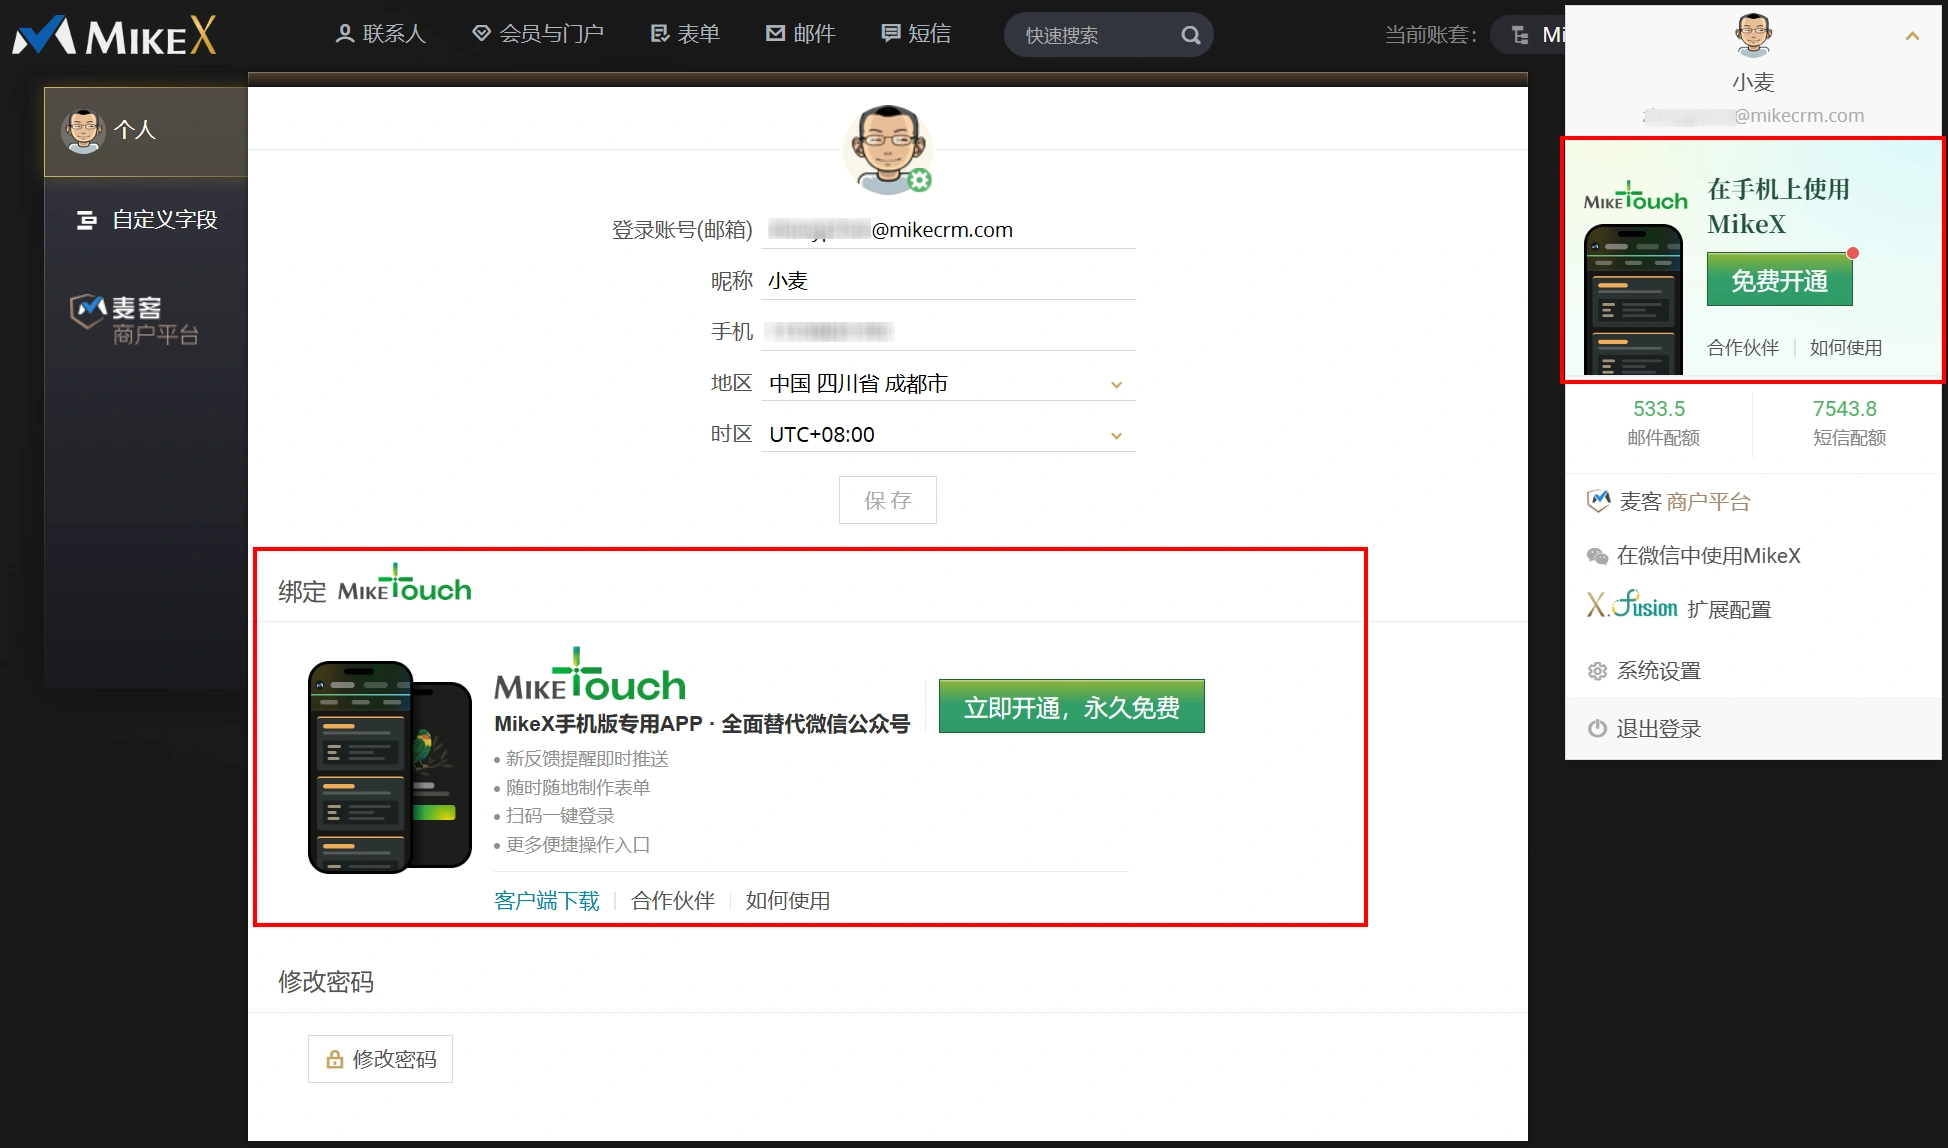Click 如何使用 link in bind section
1948x1148 pixels.
tap(788, 901)
